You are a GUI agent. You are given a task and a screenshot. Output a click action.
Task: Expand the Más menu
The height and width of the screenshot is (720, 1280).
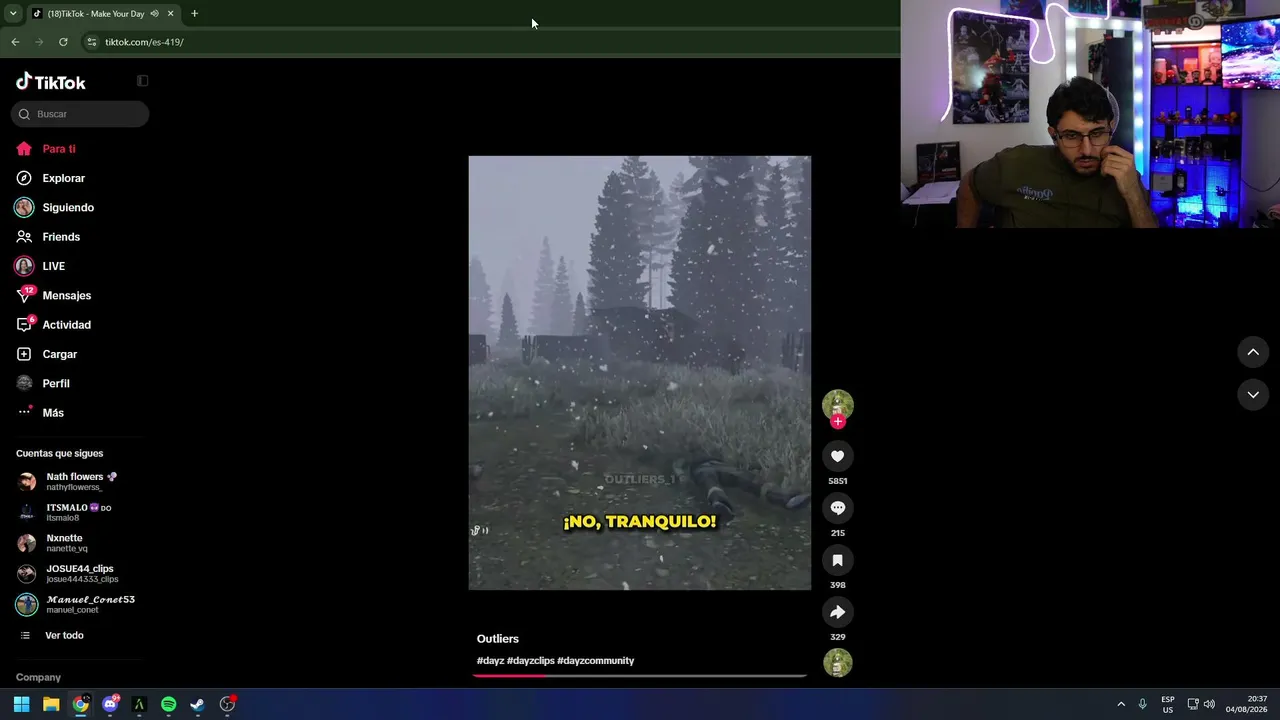[41, 413]
